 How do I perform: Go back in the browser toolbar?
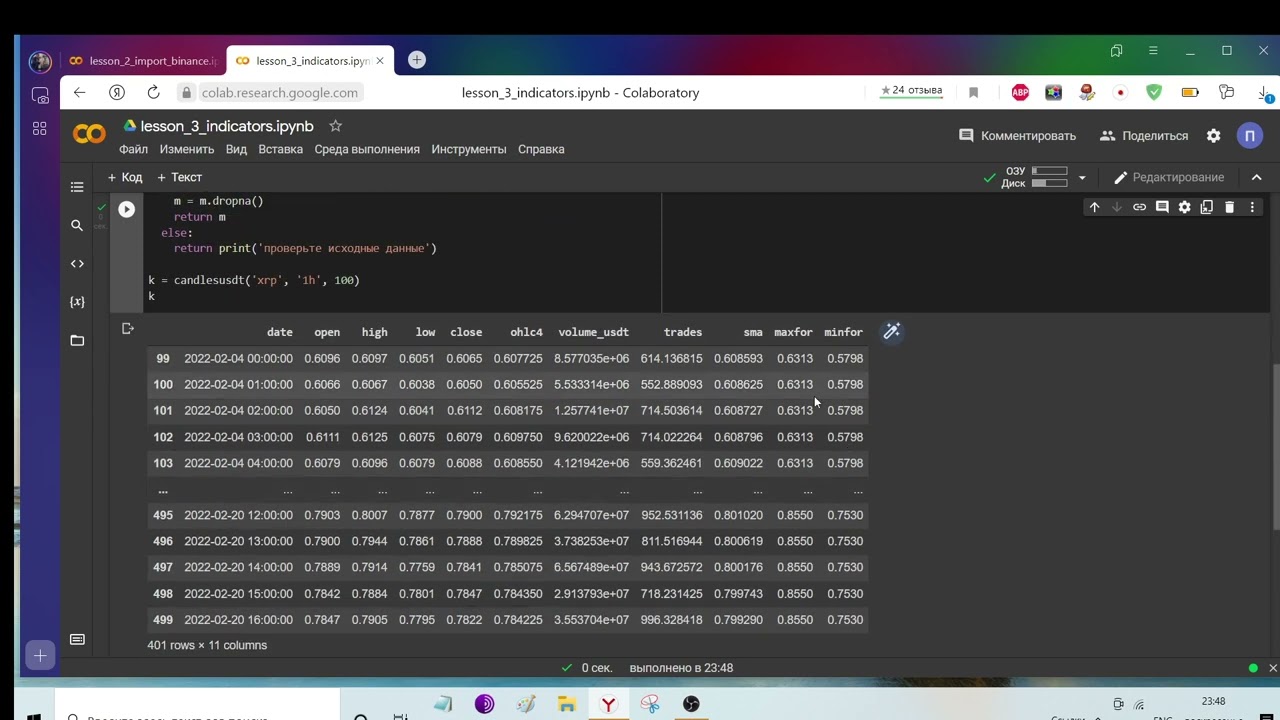(80, 92)
